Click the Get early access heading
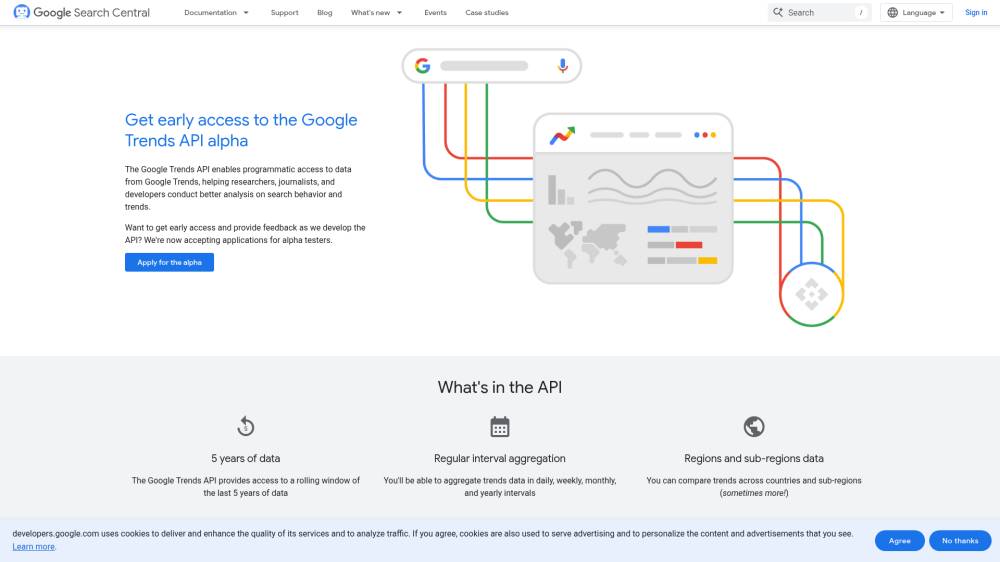Screen dimensions: 1000x562 point(241,130)
